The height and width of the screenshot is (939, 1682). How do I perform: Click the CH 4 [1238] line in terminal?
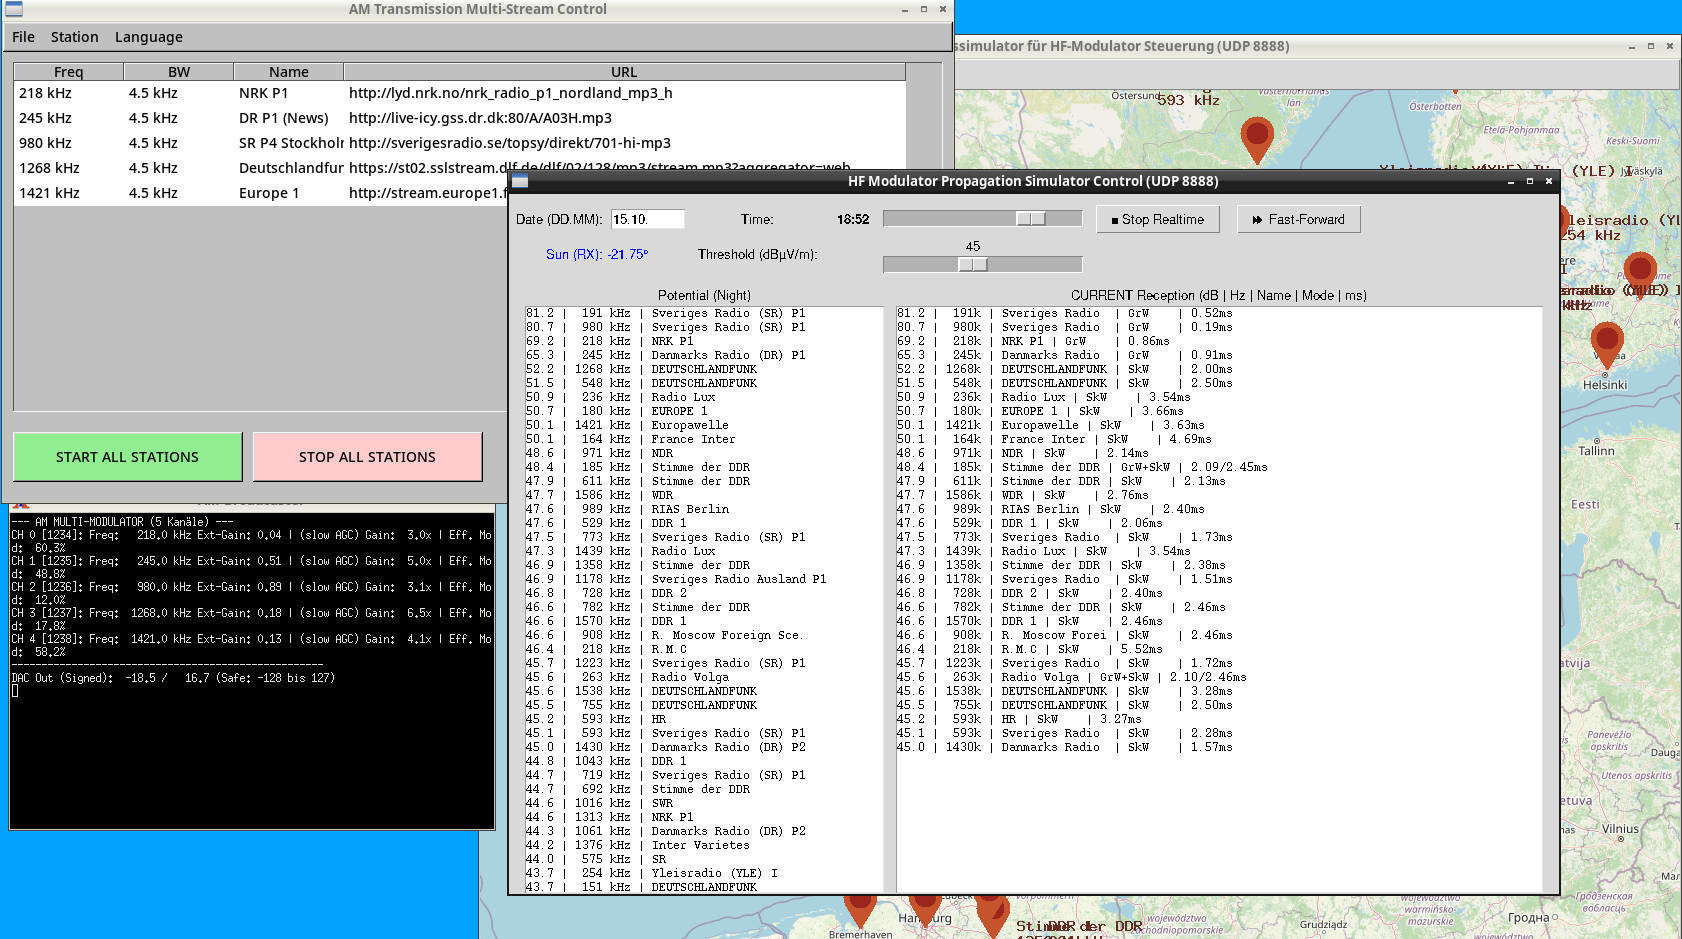coord(251,639)
